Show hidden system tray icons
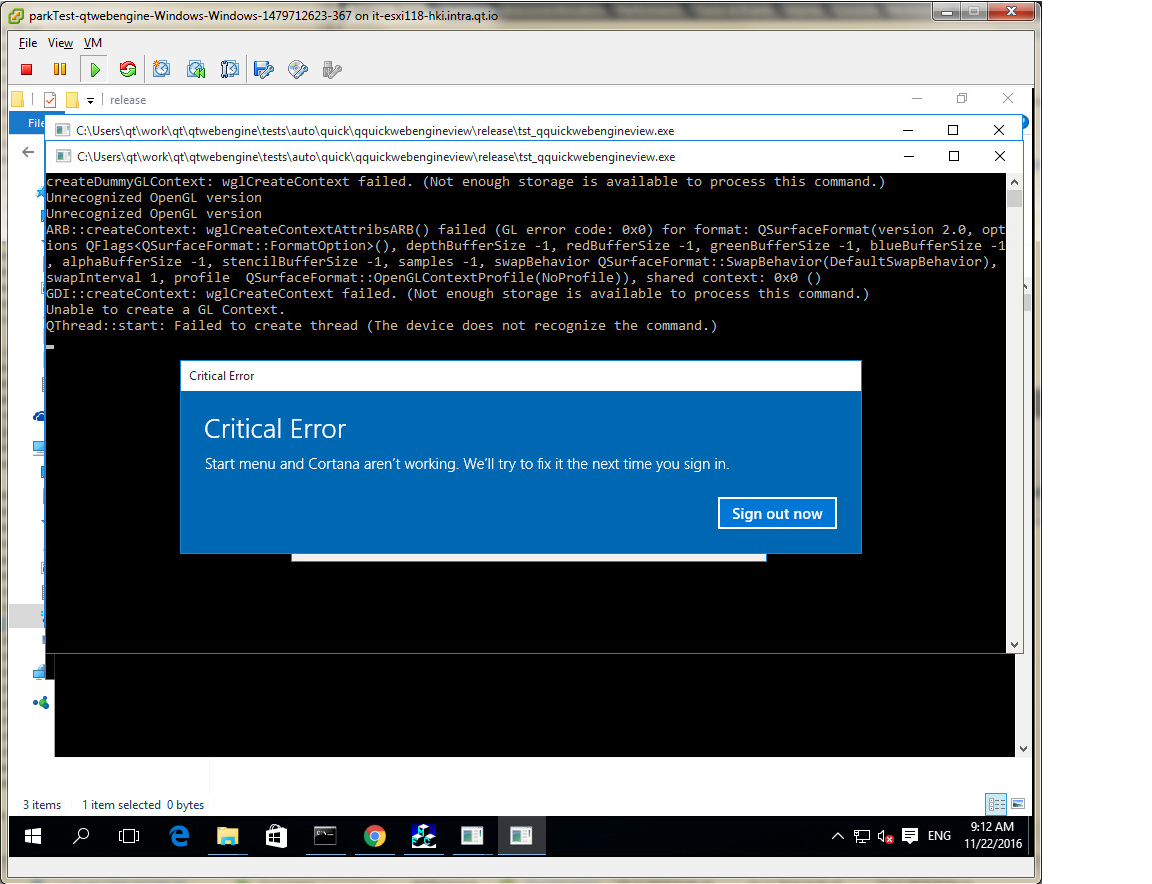1152x884 pixels. coord(837,836)
